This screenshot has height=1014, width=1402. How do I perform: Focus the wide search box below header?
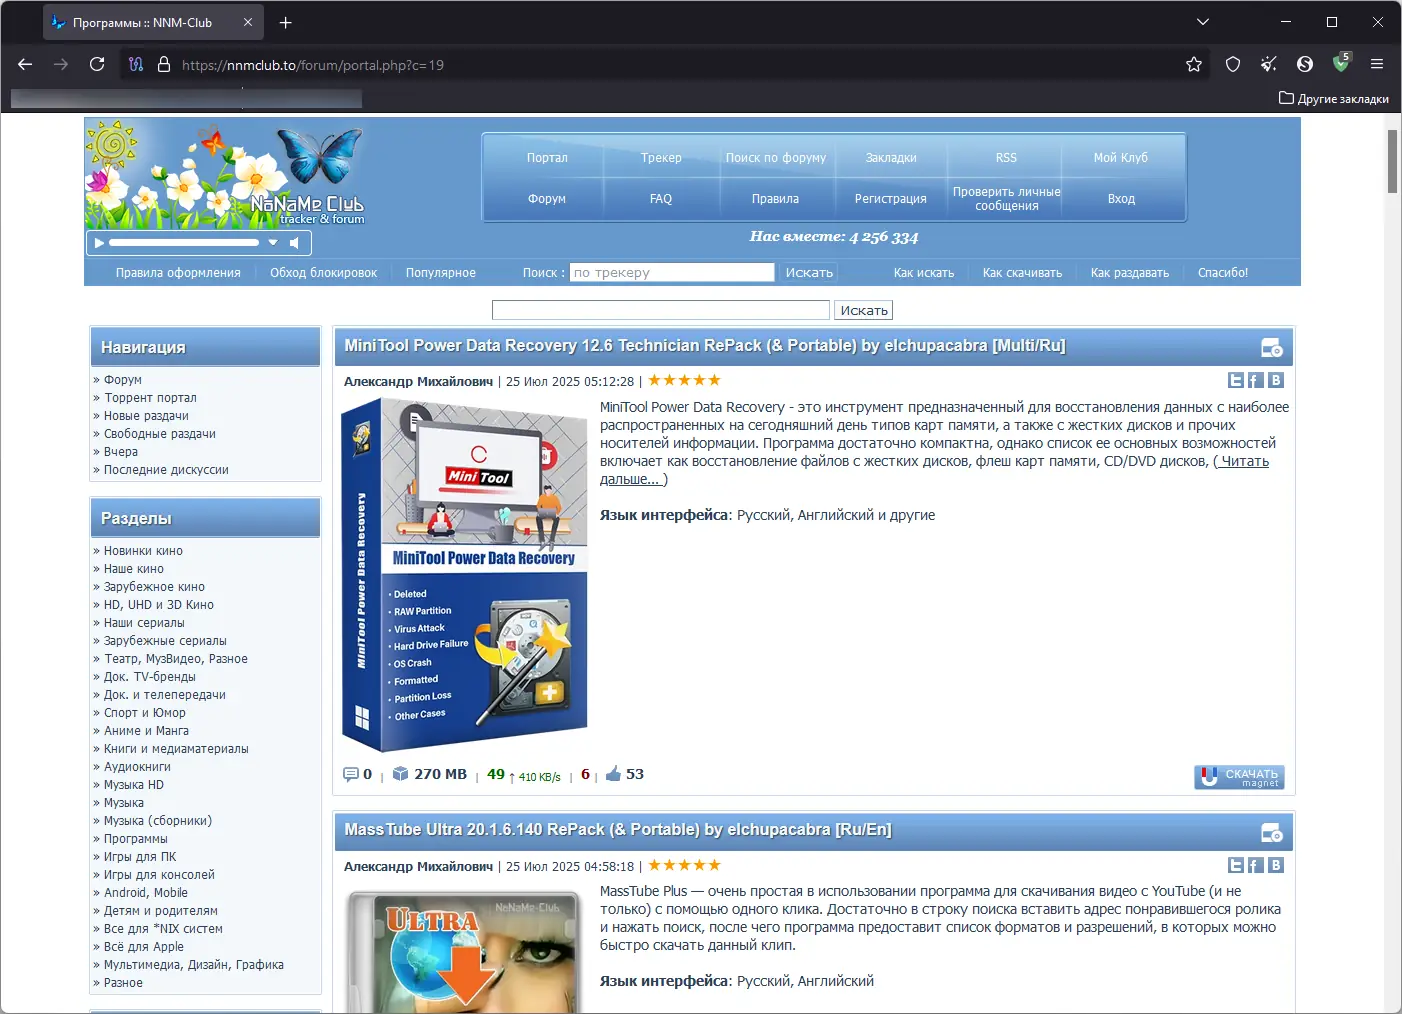point(661,310)
